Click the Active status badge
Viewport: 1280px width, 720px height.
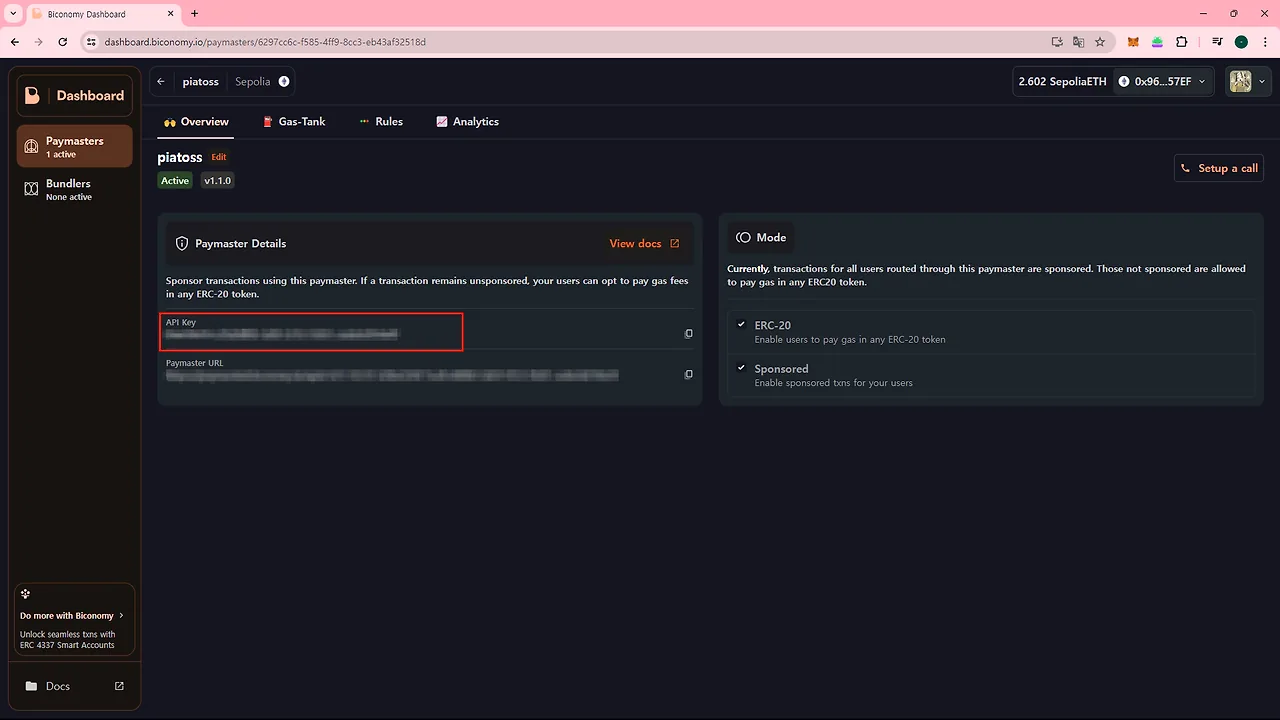(x=175, y=181)
